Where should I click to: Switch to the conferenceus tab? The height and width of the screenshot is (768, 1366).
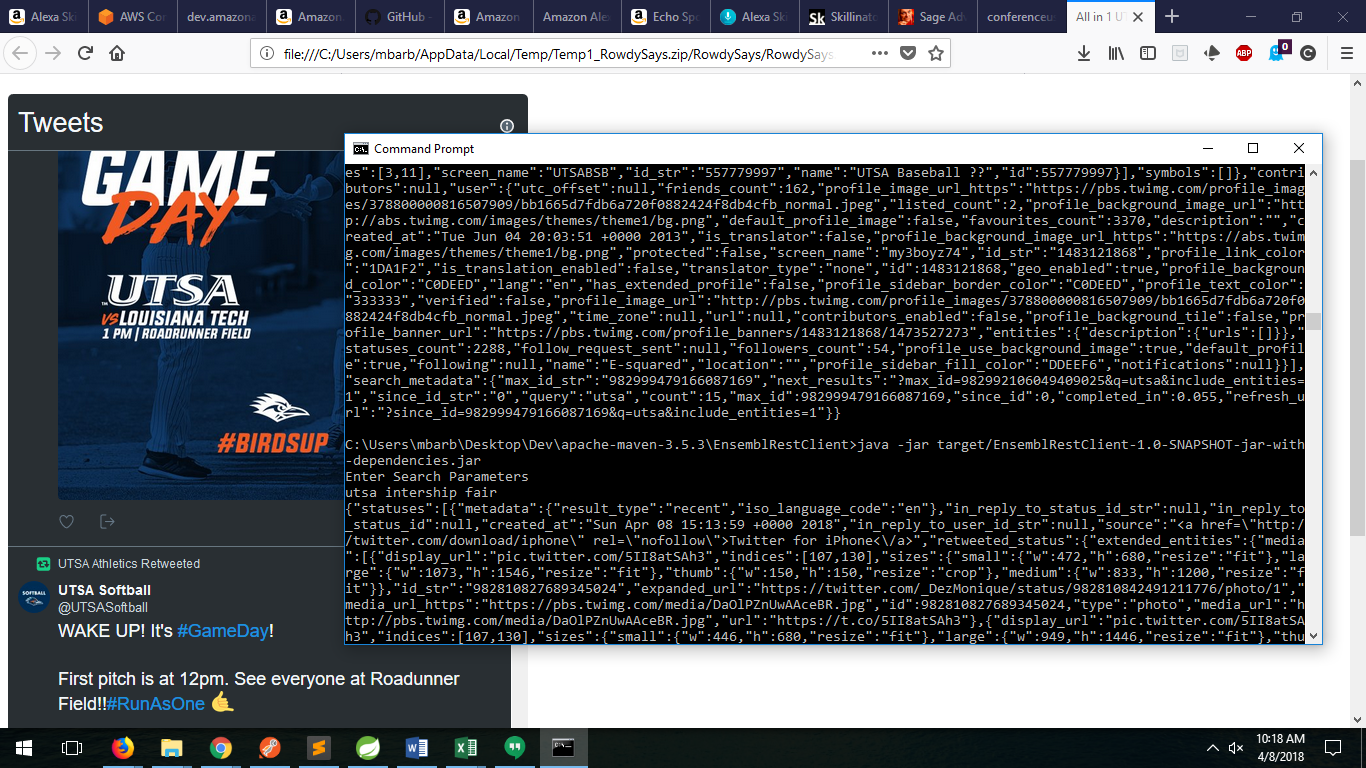click(x=1020, y=17)
